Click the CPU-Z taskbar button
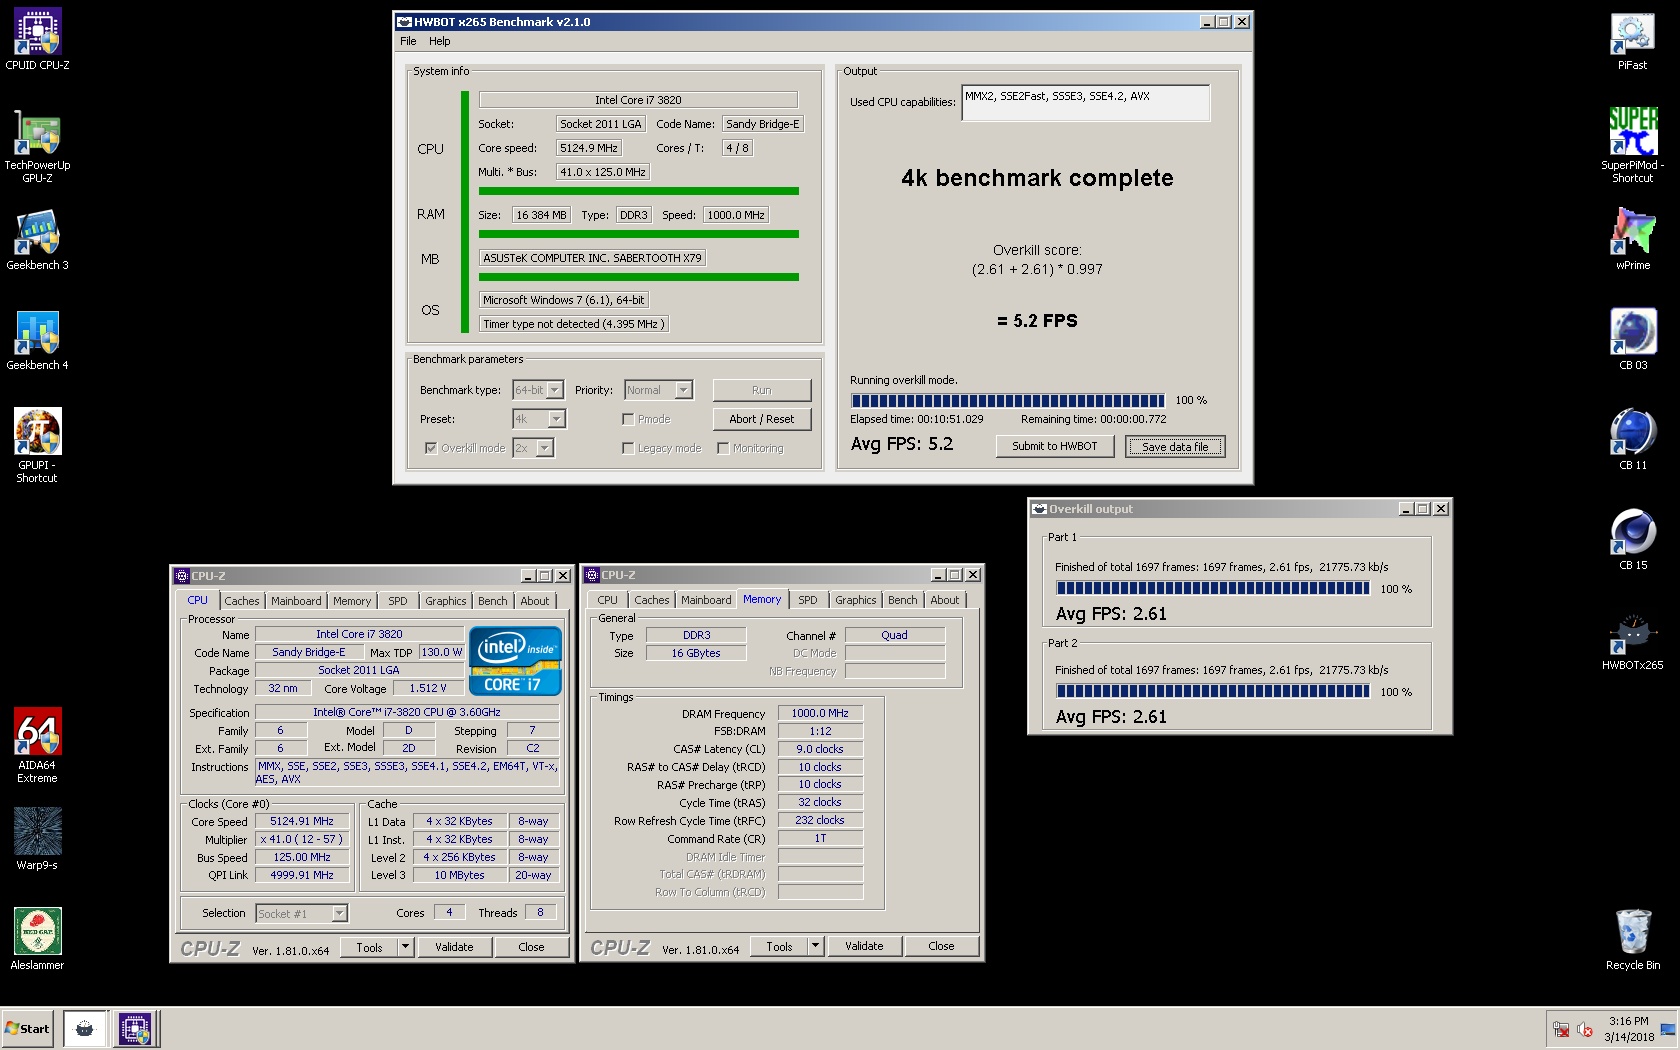This screenshot has height=1050, width=1680. click(135, 1029)
